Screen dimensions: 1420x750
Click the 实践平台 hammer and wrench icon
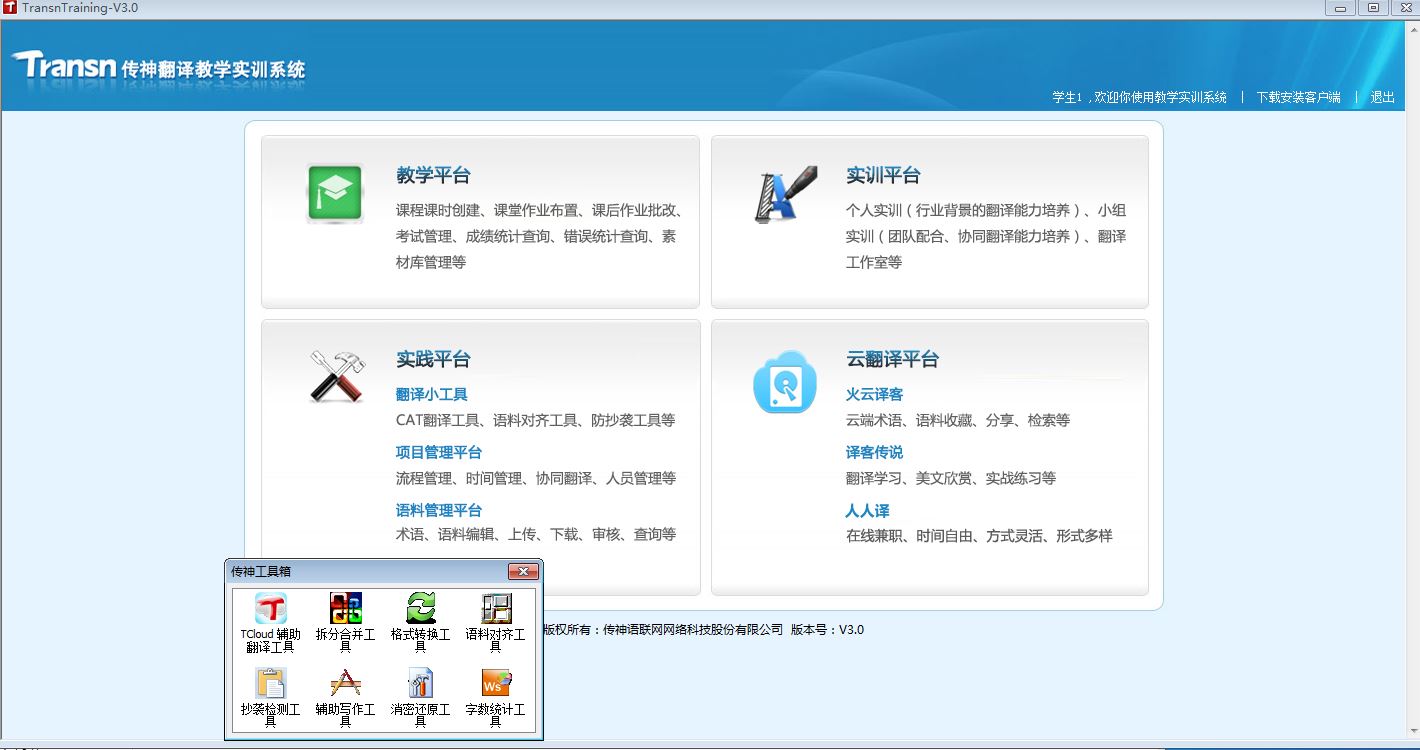pyautogui.click(x=336, y=377)
